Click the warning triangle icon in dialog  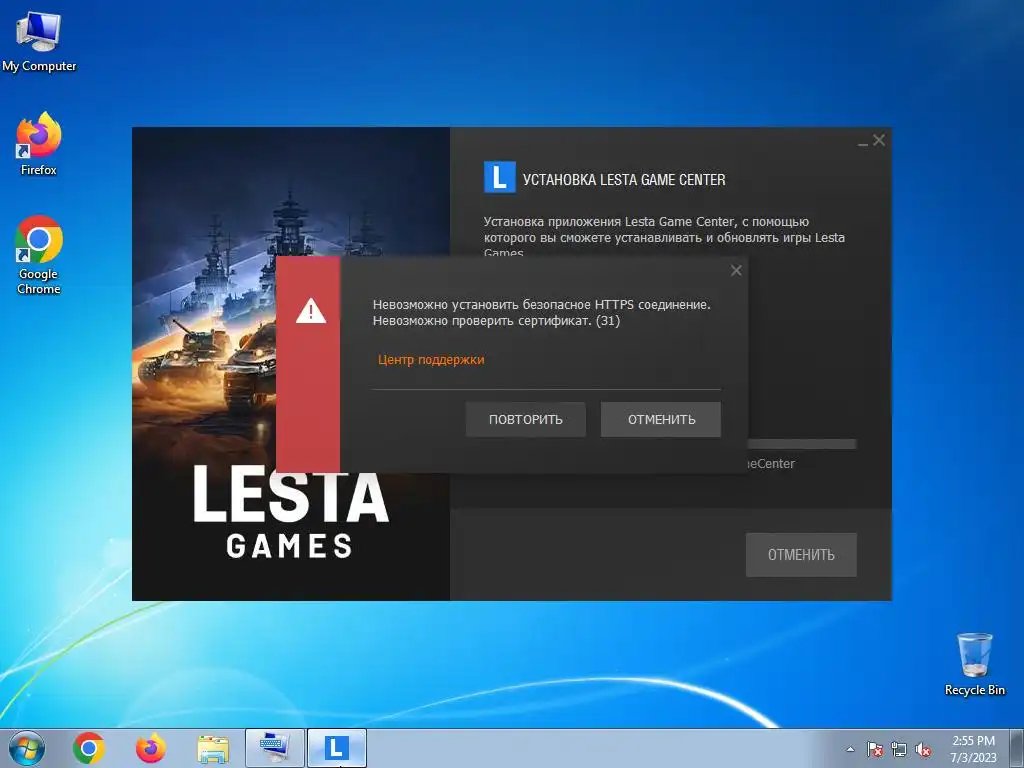(311, 312)
